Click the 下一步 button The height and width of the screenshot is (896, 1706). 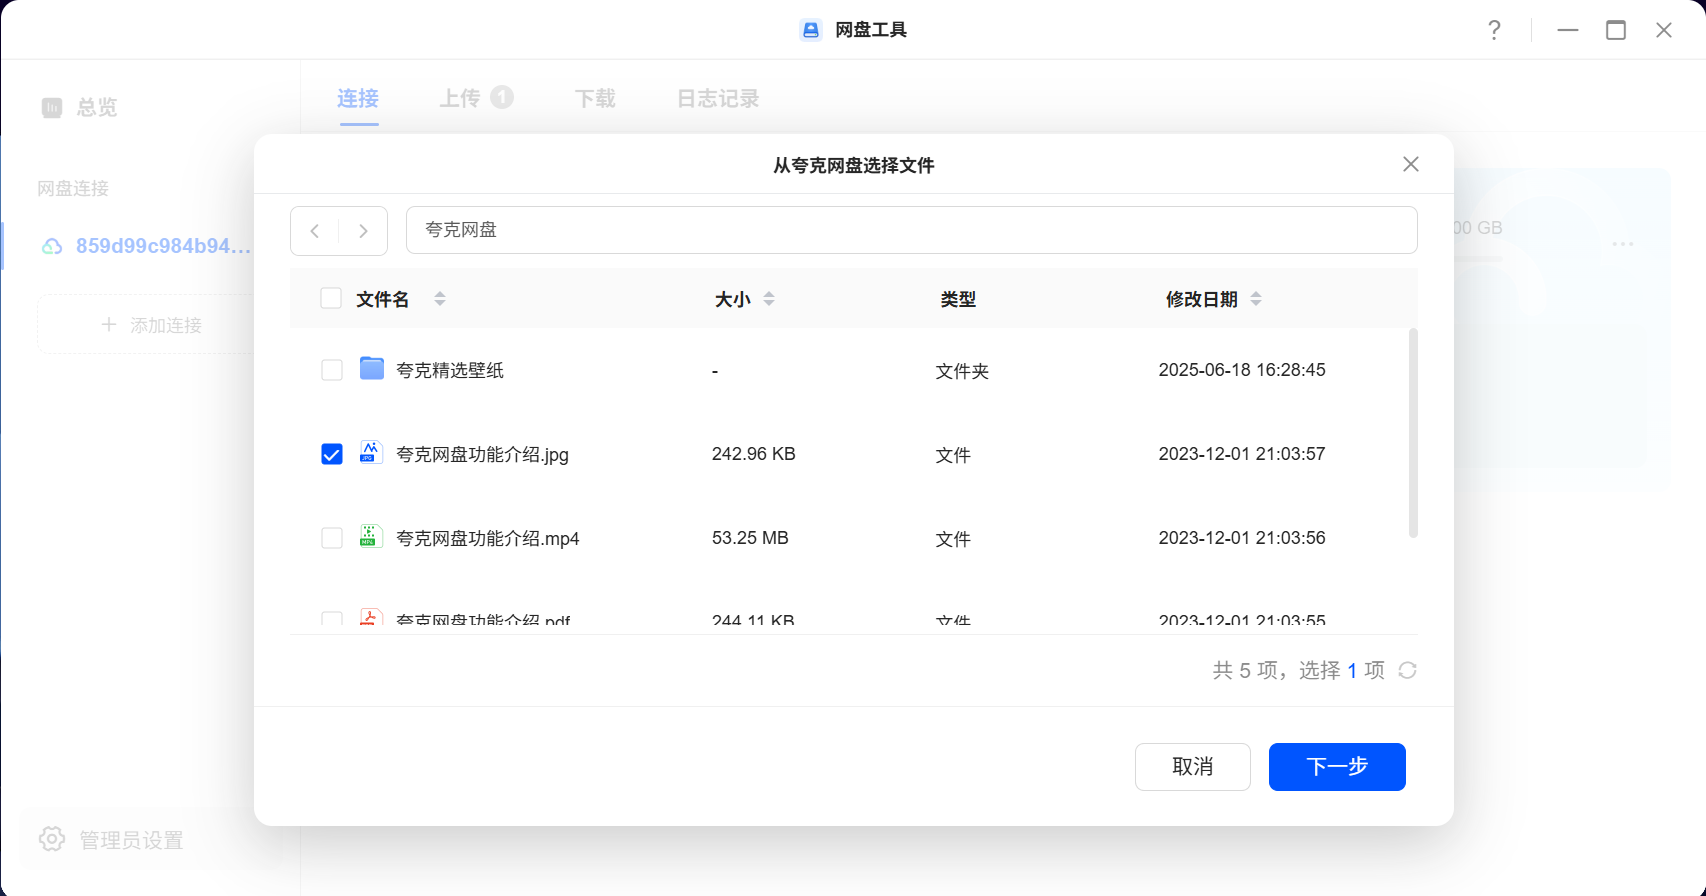click(x=1337, y=767)
